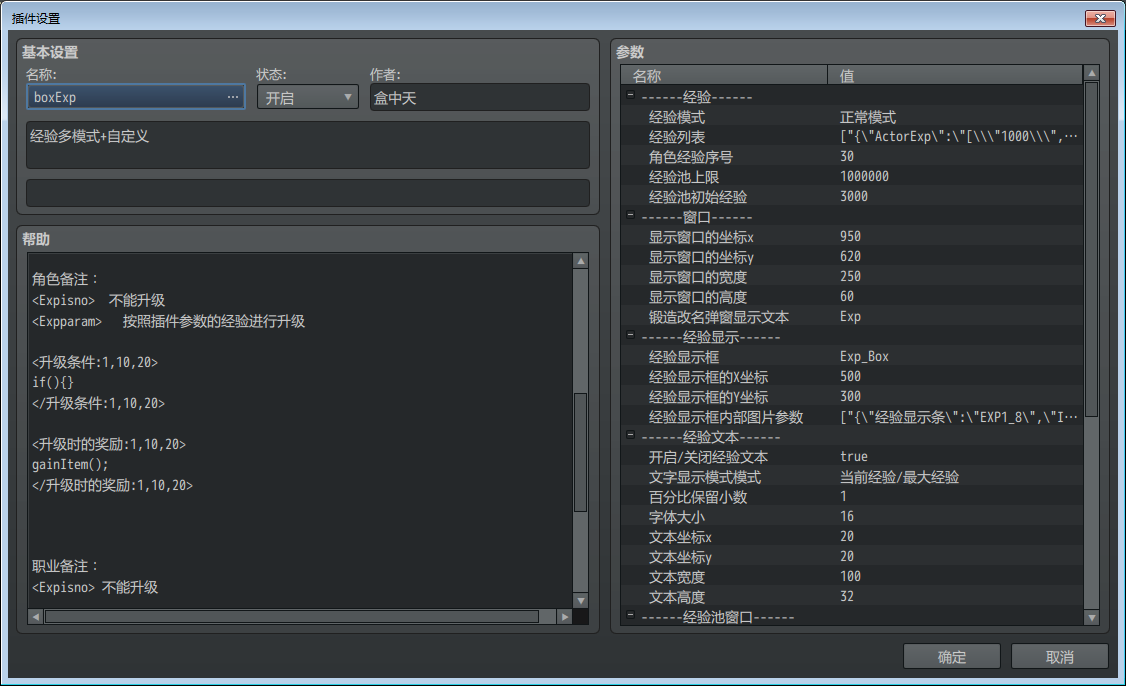Collapse the ------经验------ parameter group
This screenshot has width=1126, height=686.
[x=631, y=95]
